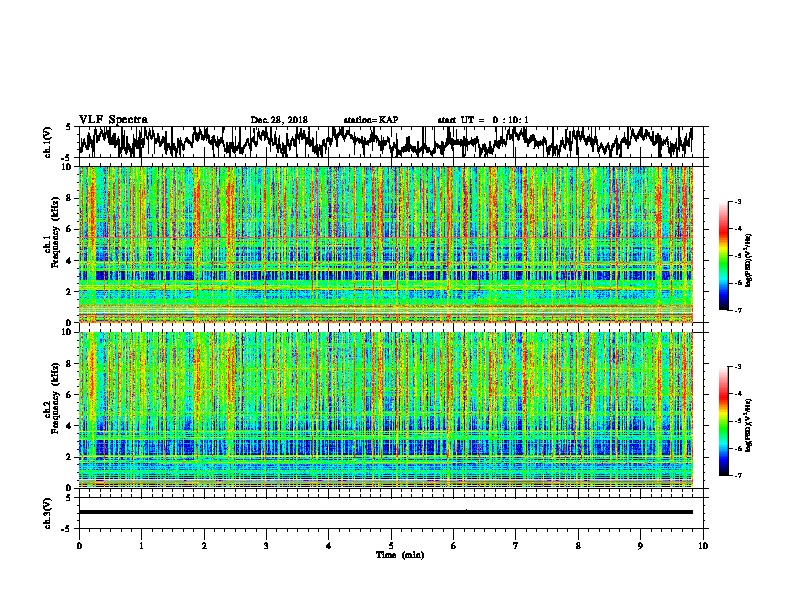The width and height of the screenshot is (792, 612).
Task: Click the "ch.3(V)" axis label
Action: 48,513
